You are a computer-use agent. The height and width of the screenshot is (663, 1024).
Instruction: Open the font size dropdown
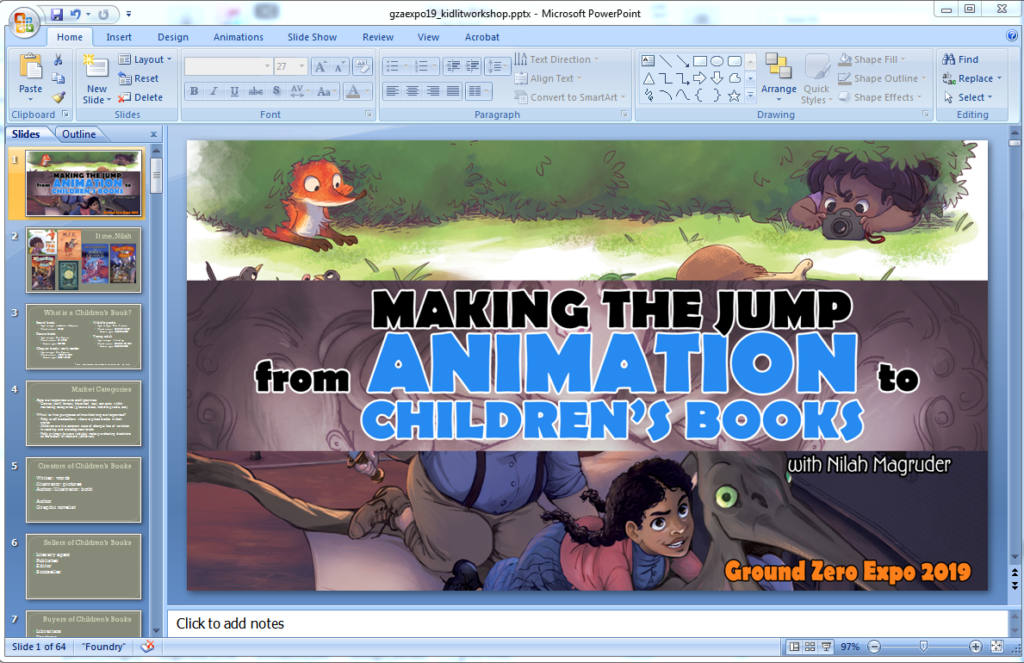pos(302,66)
